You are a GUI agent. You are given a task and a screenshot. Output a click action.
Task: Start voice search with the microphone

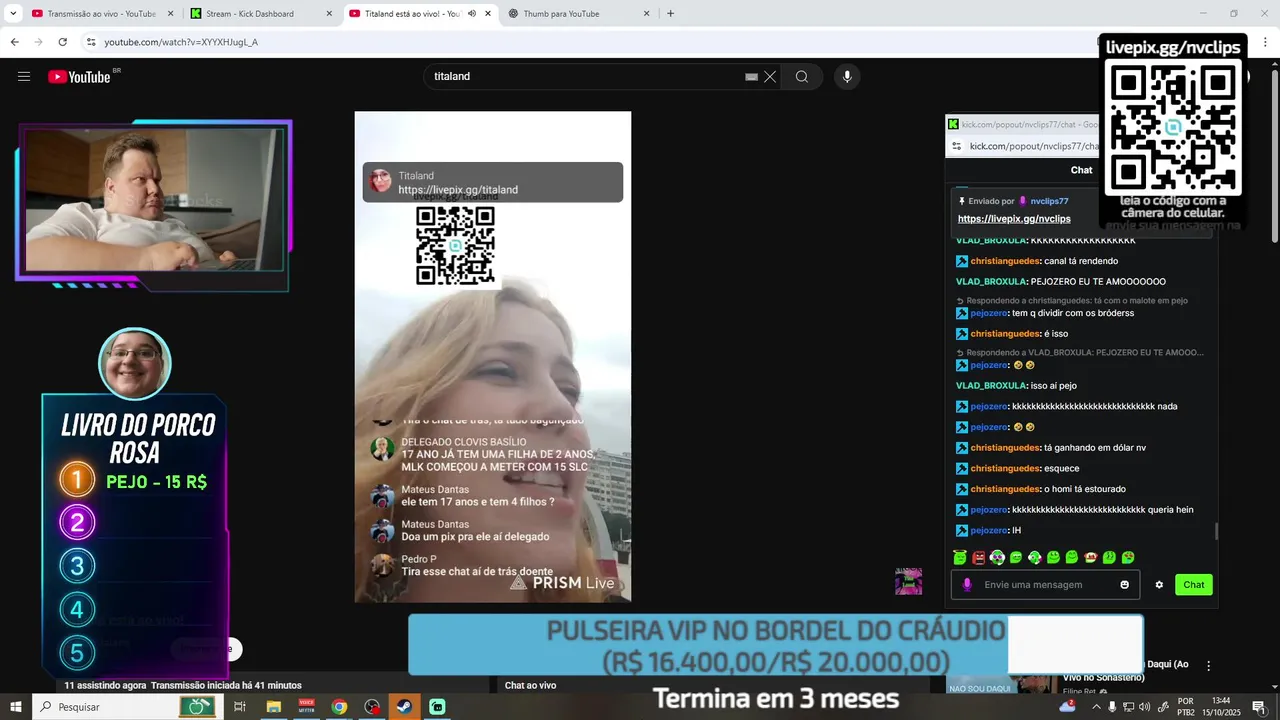click(x=847, y=77)
